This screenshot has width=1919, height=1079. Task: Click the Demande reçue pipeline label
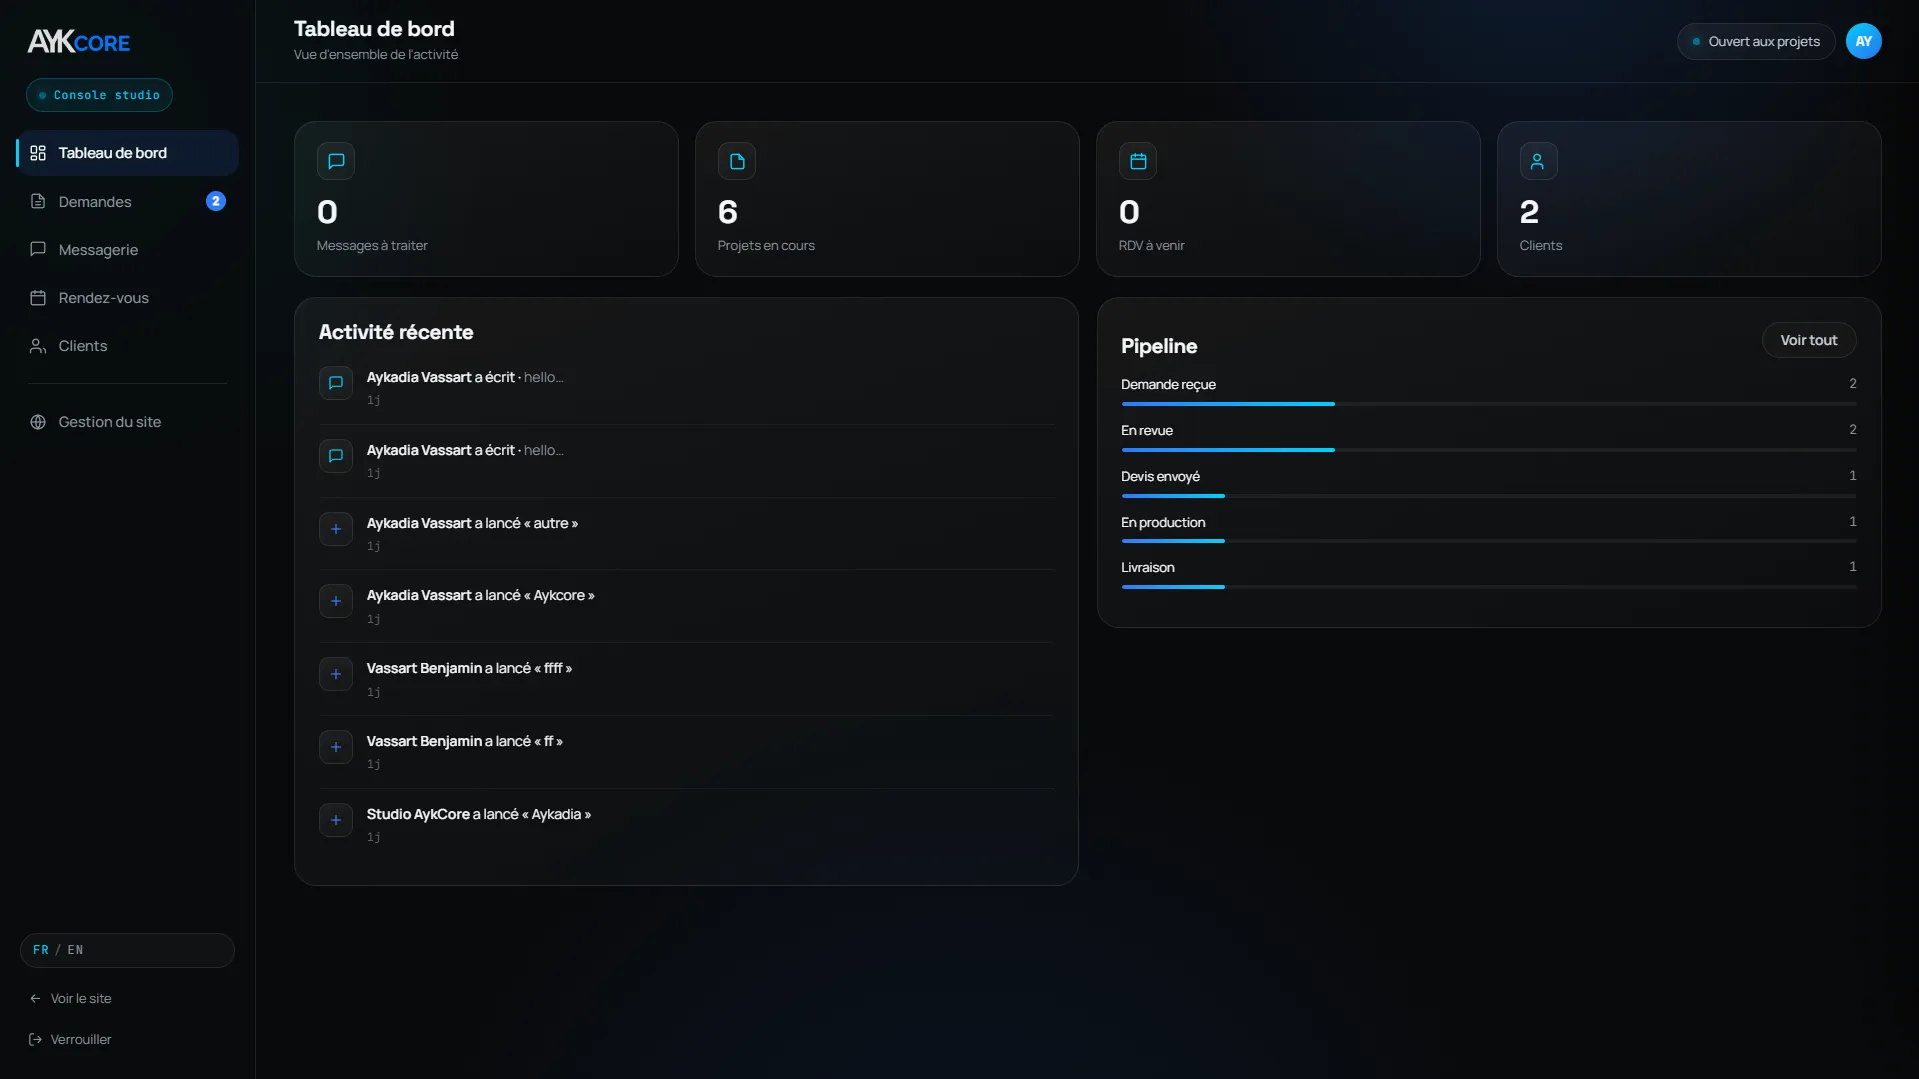coord(1168,385)
